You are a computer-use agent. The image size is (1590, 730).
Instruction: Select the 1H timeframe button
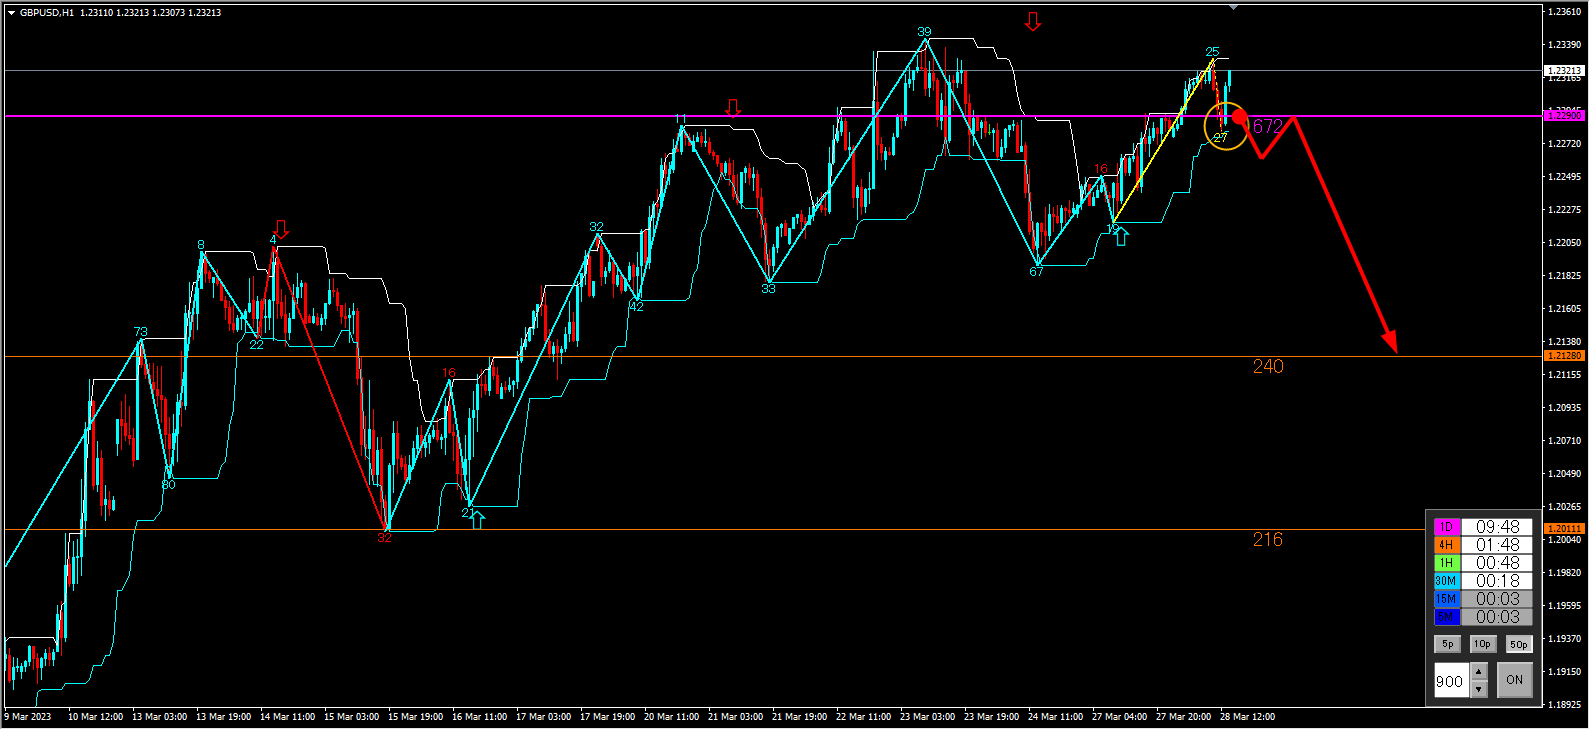coord(1446,563)
